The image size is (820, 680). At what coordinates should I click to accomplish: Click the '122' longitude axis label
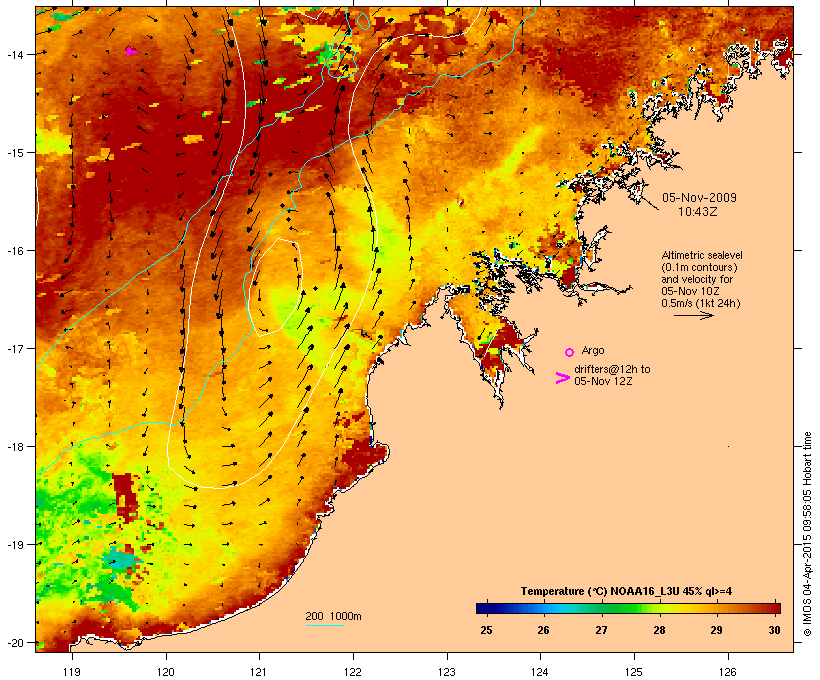pos(353,672)
